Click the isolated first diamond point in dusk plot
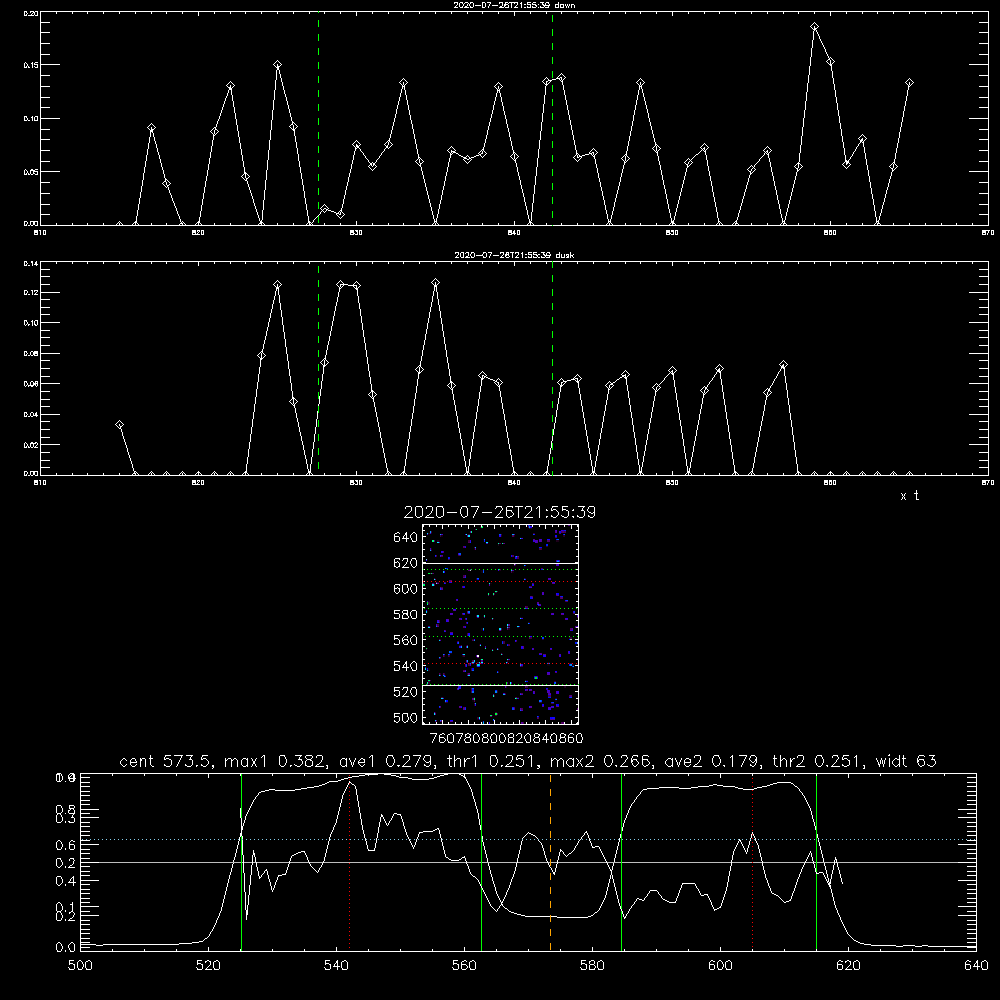 pos(119,425)
